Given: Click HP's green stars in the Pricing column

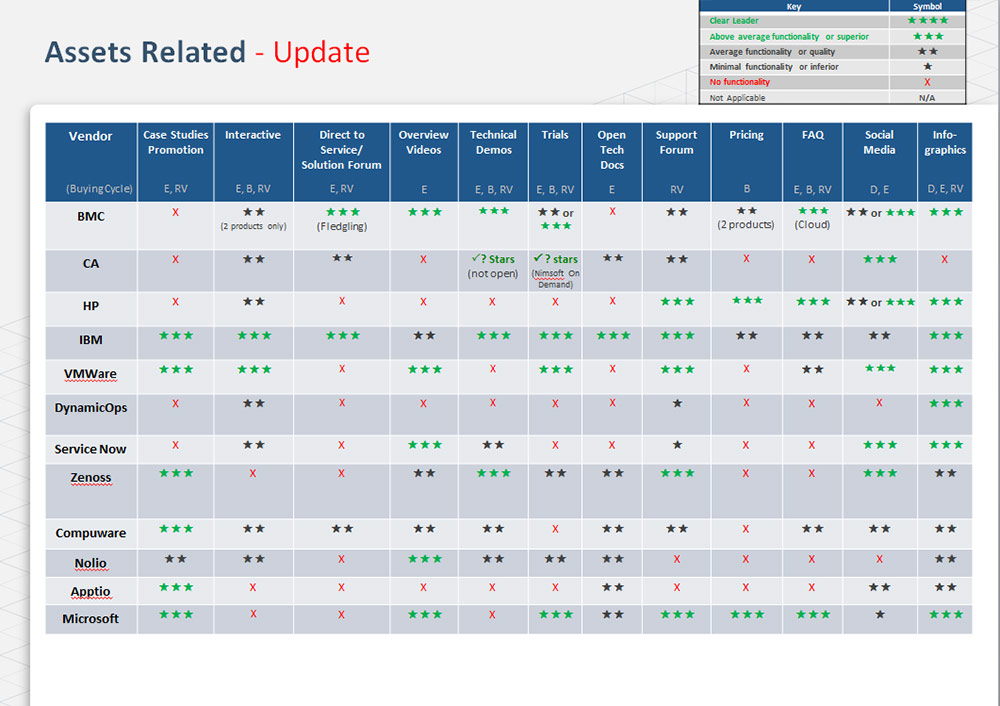Looking at the screenshot, I should click(746, 300).
